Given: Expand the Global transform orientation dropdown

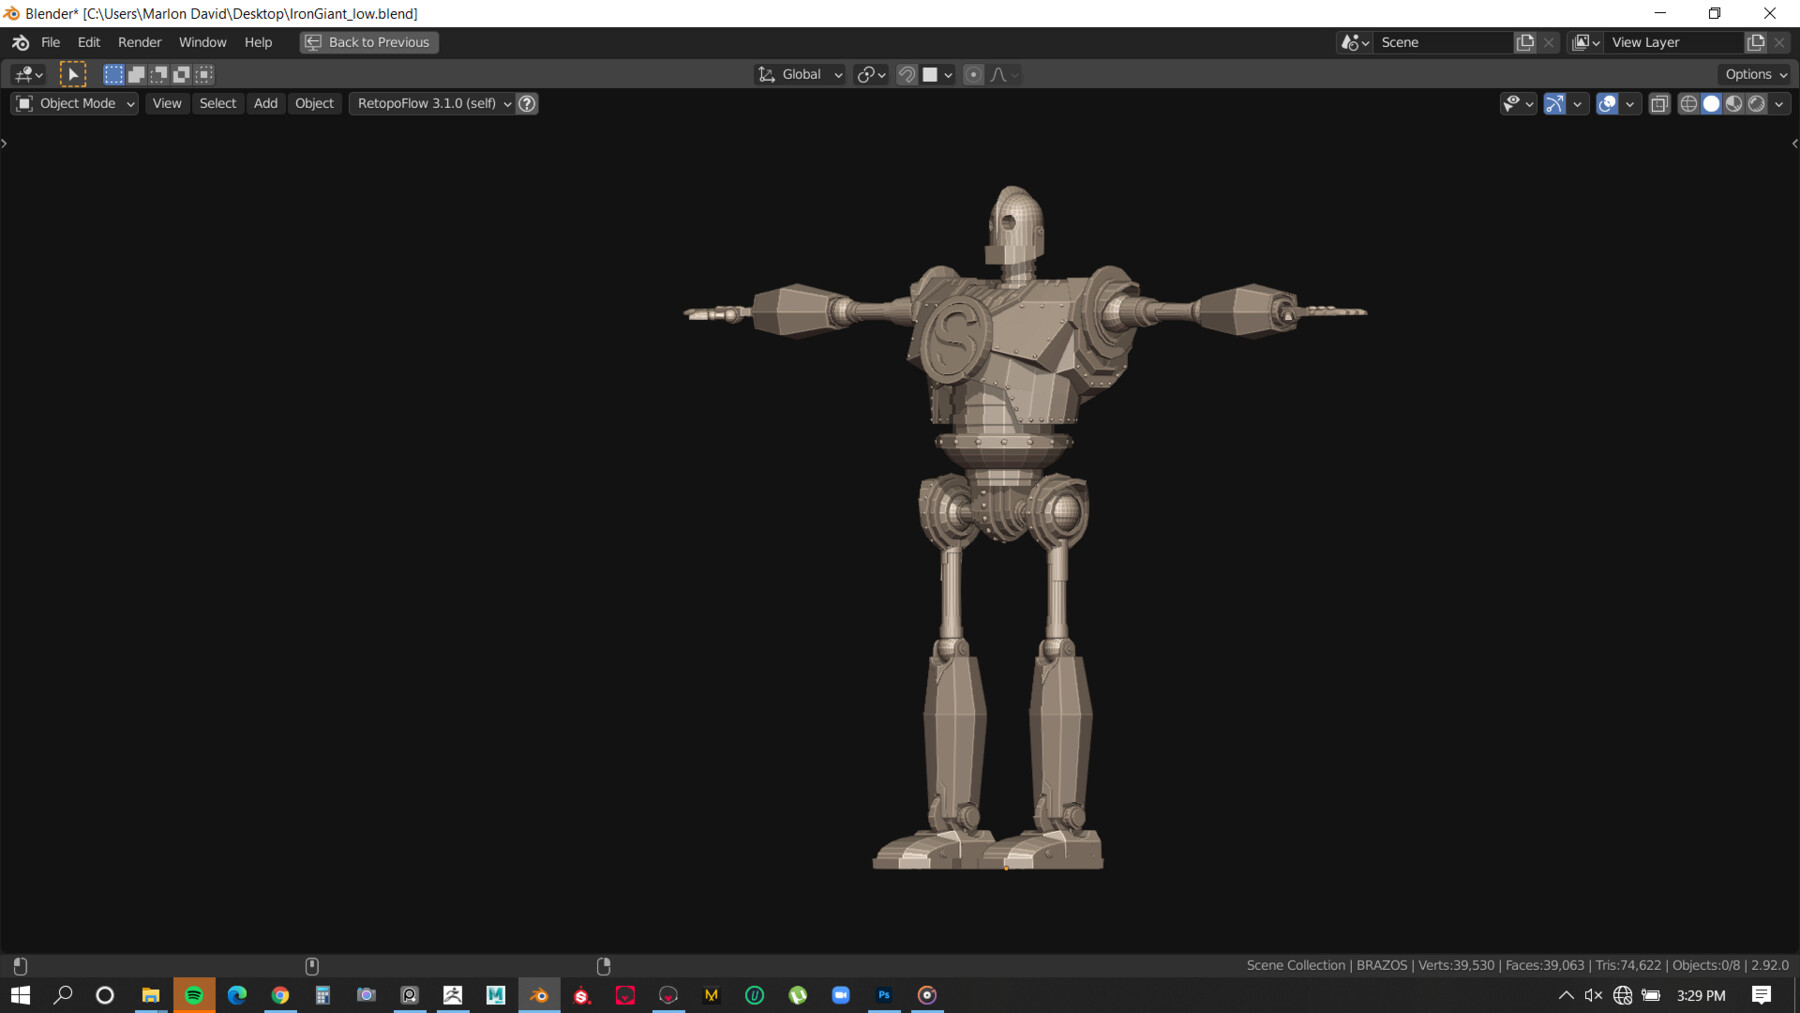Looking at the screenshot, I should point(800,74).
